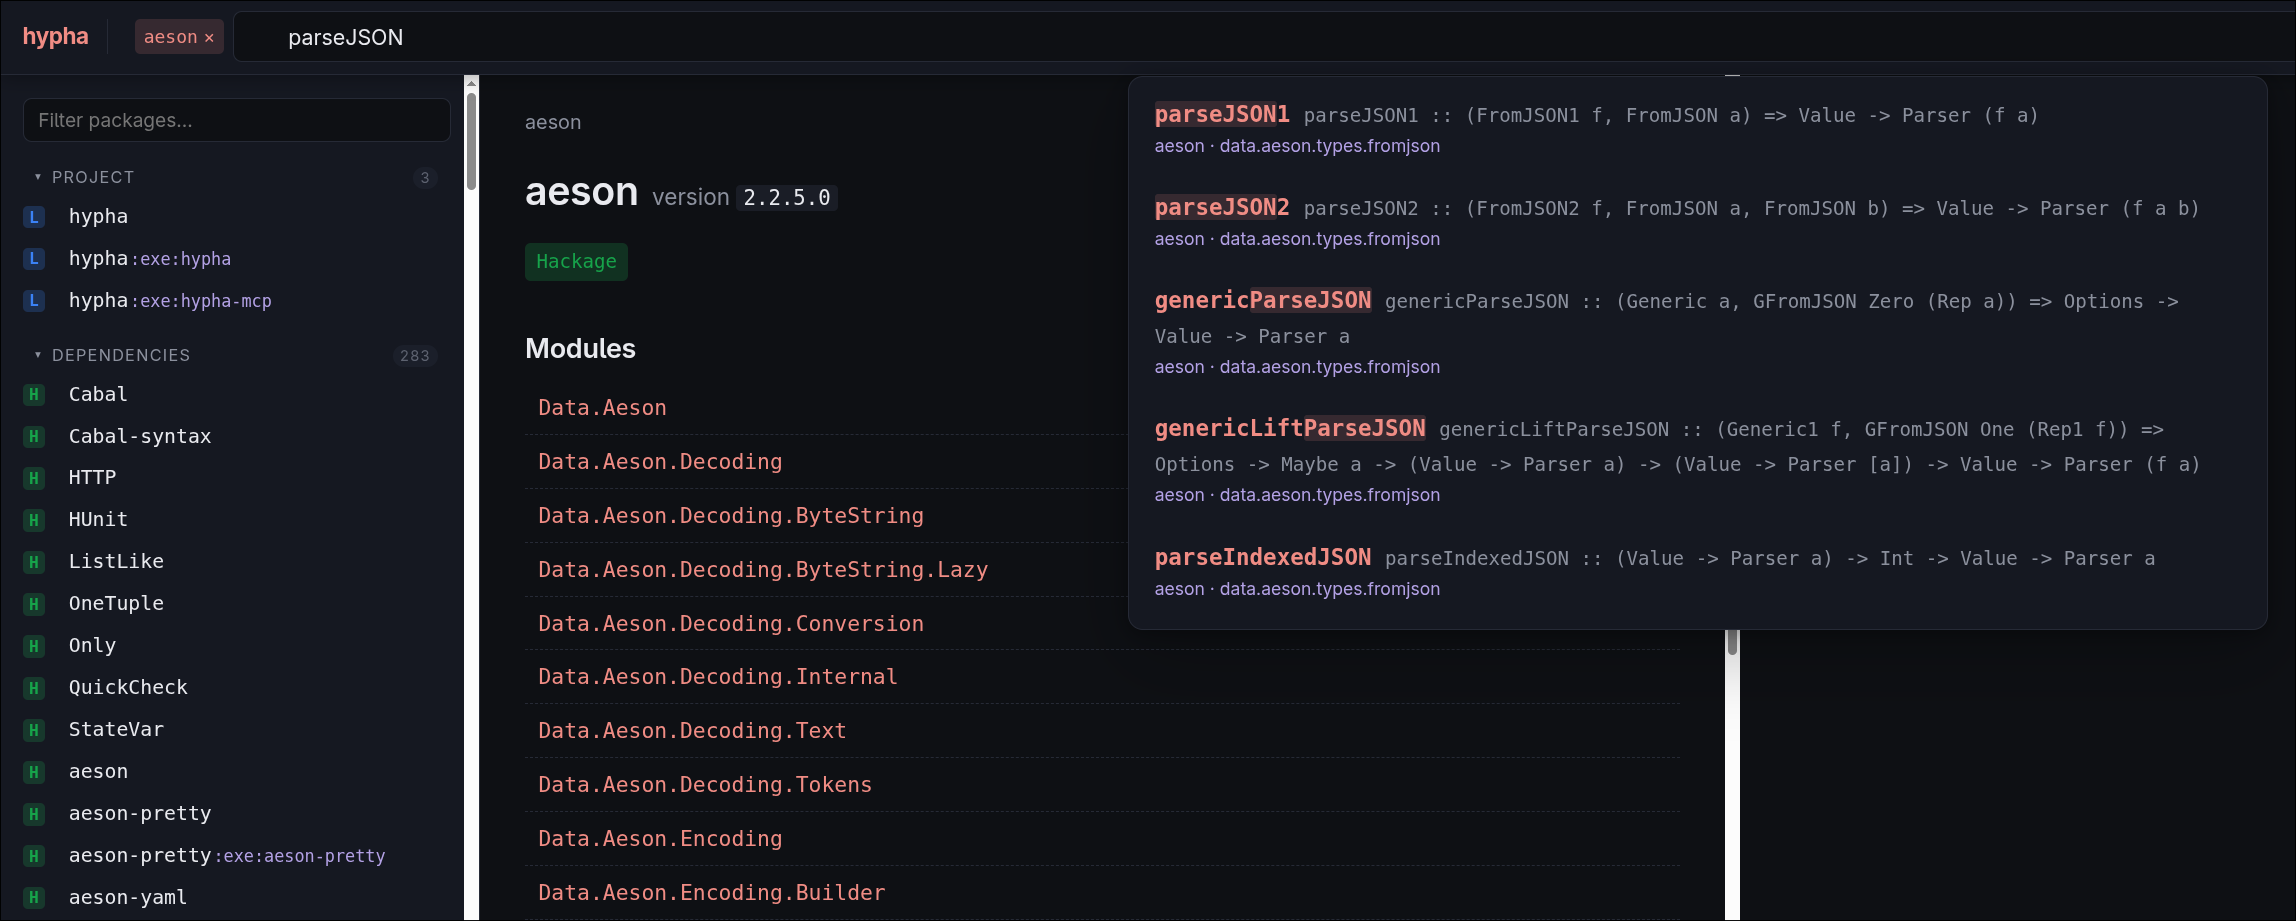Open hypha:exe:hypha-mcp package
Viewport: 2296px width, 921px height.
tap(170, 300)
